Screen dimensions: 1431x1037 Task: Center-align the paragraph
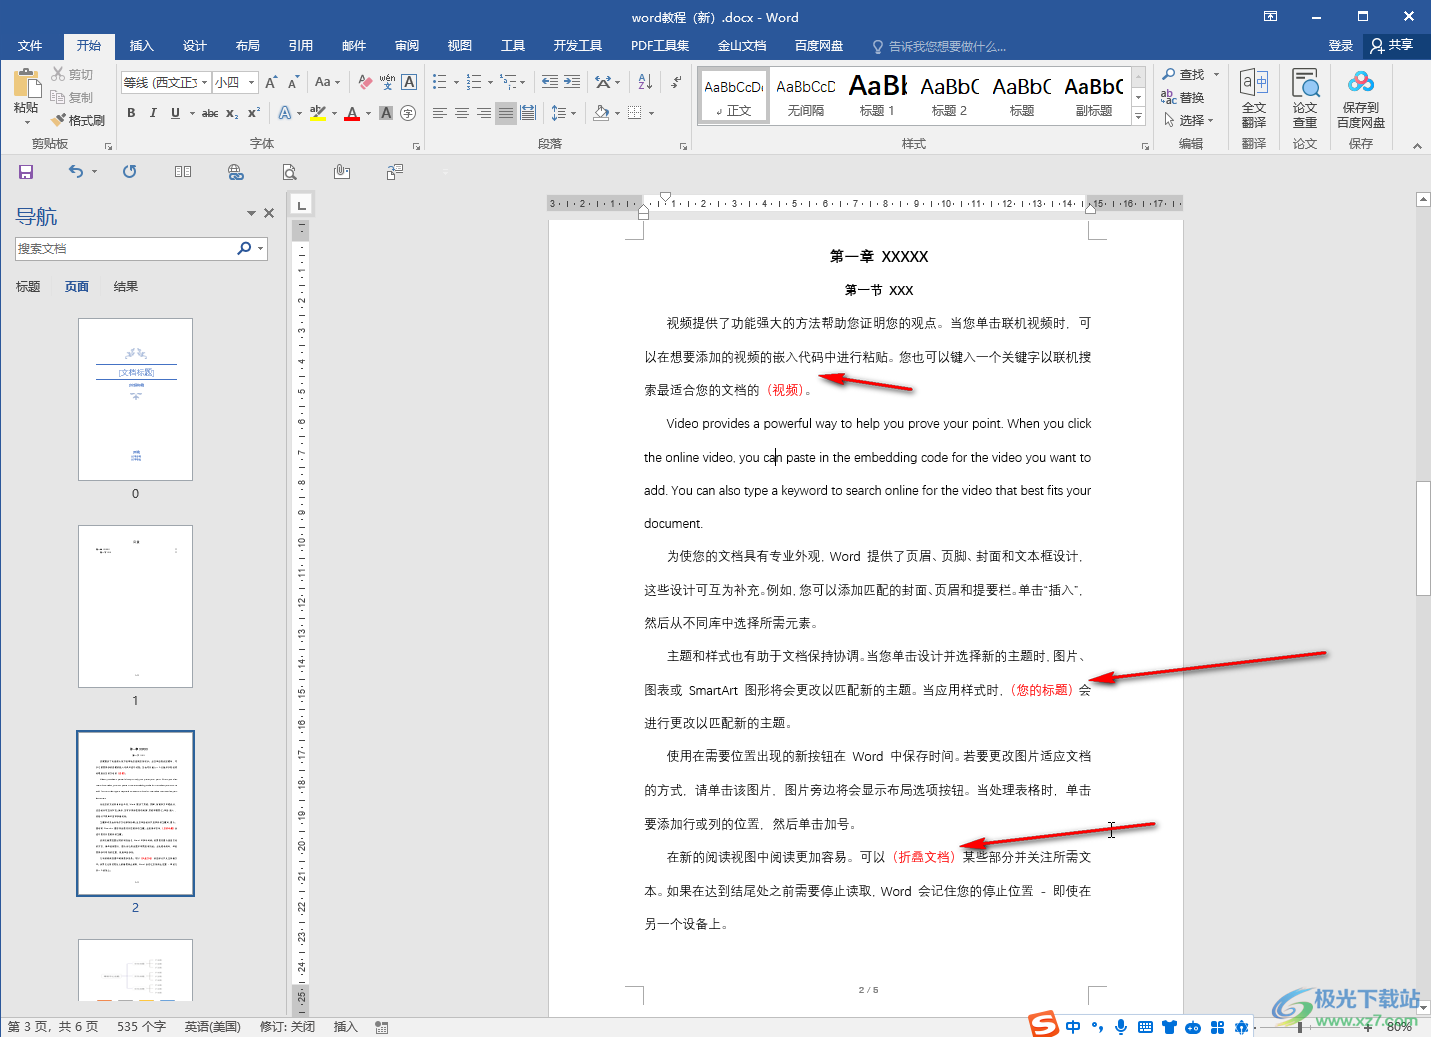pyautogui.click(x=462, y=113)
